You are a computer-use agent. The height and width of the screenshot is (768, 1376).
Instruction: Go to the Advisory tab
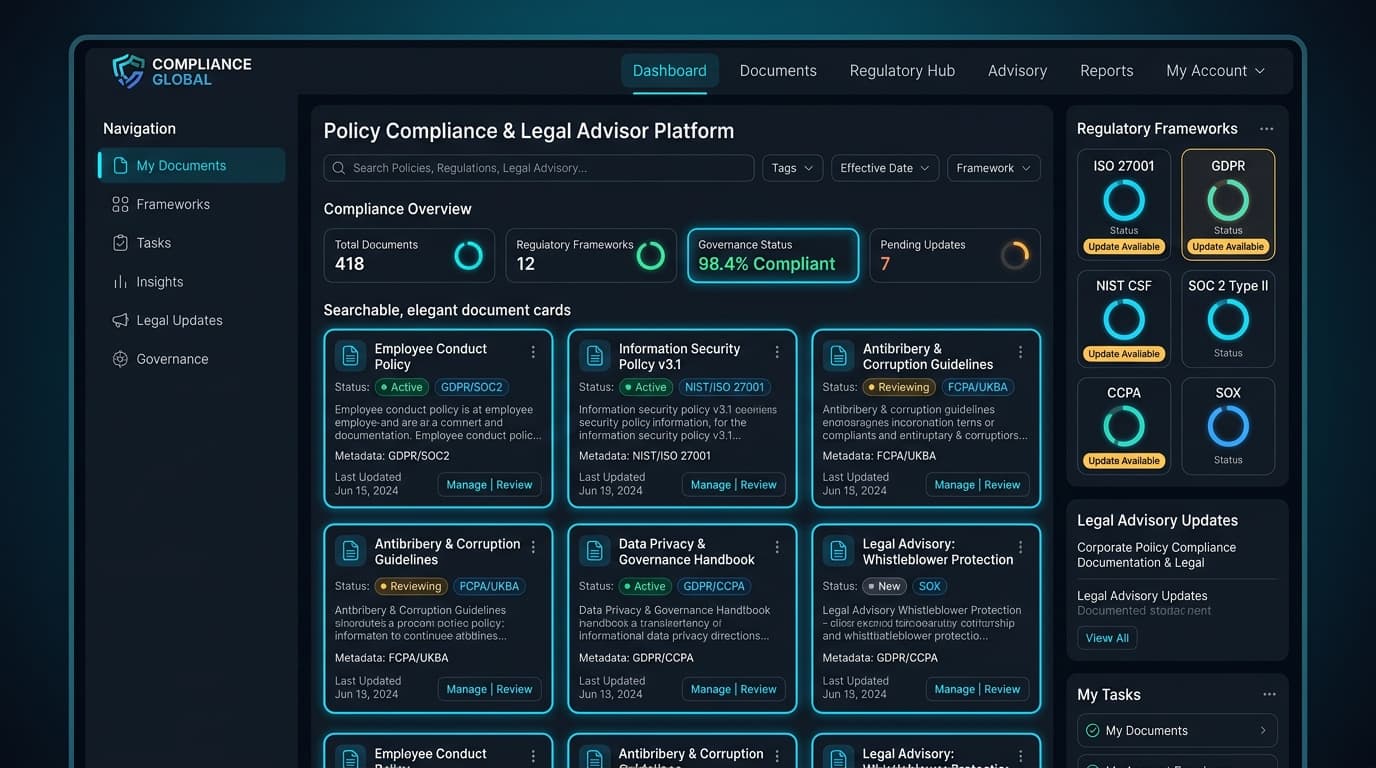coord(1017,71)
